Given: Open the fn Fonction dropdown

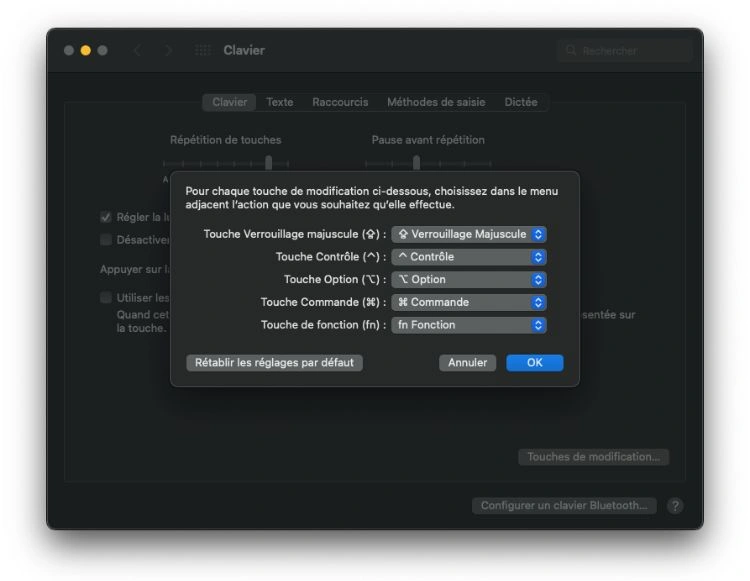Looking at the screenshot, I should point(469,325).
